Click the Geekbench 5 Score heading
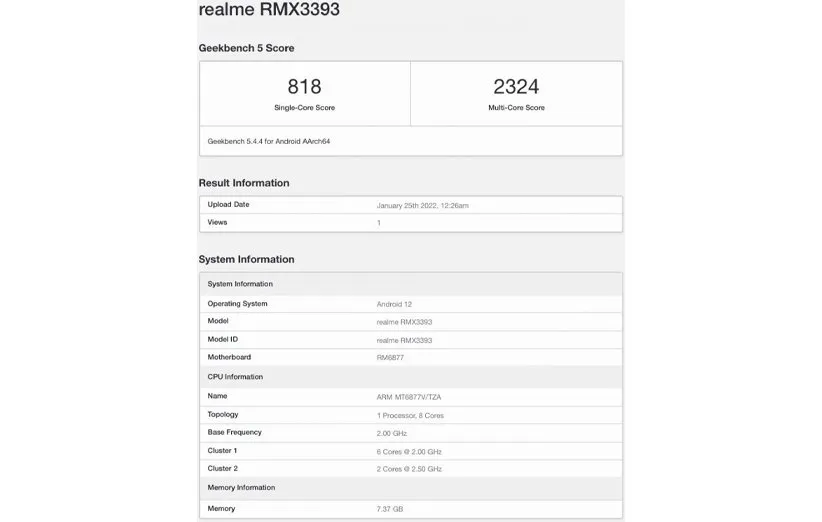Image resolution: width=822 pixels, height=522 pixels. tap(246, 48)
